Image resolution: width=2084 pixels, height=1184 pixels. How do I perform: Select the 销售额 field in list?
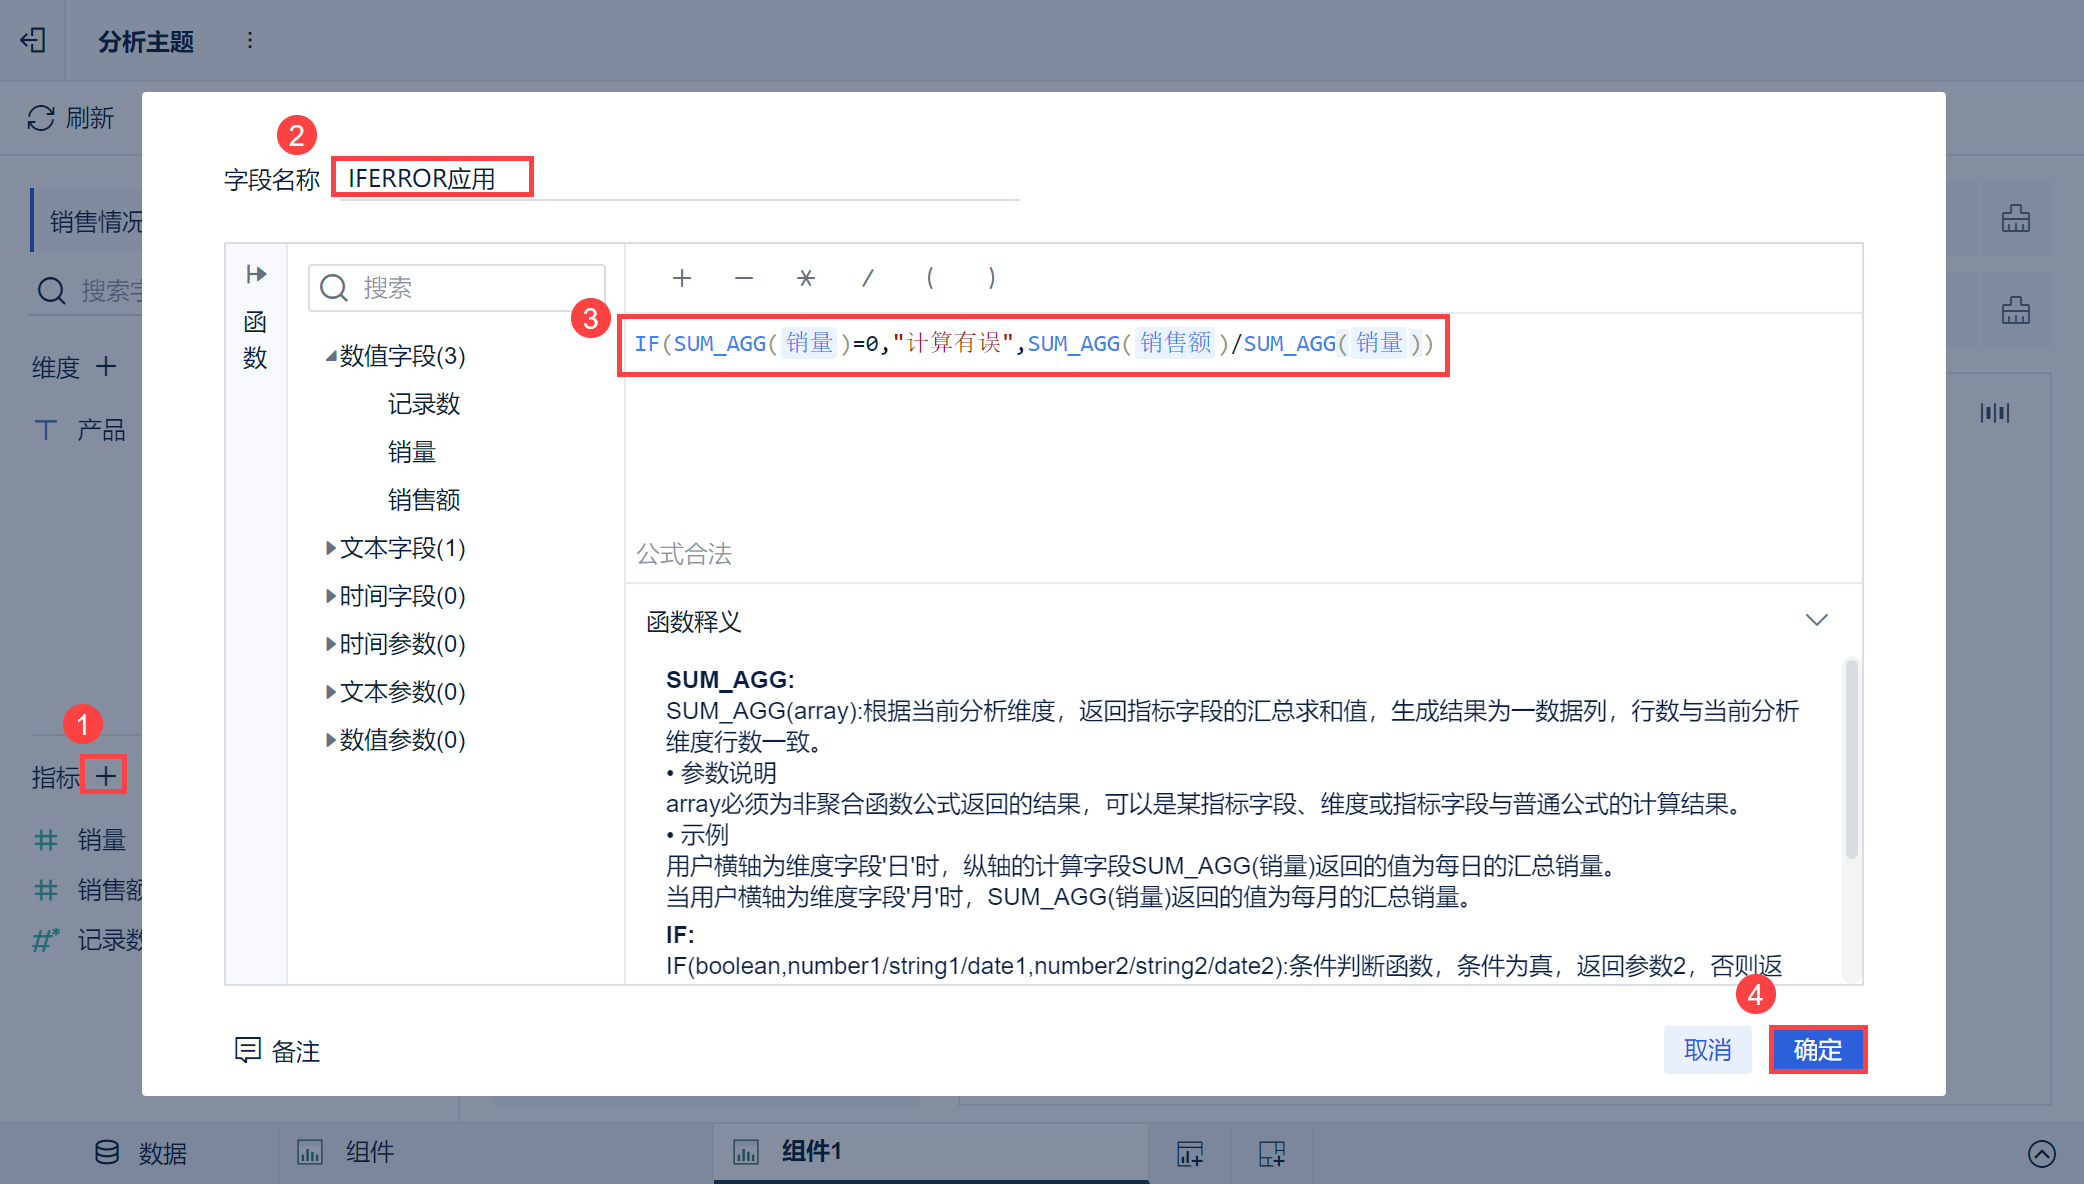pyautogui.click(x=424, y=500)
